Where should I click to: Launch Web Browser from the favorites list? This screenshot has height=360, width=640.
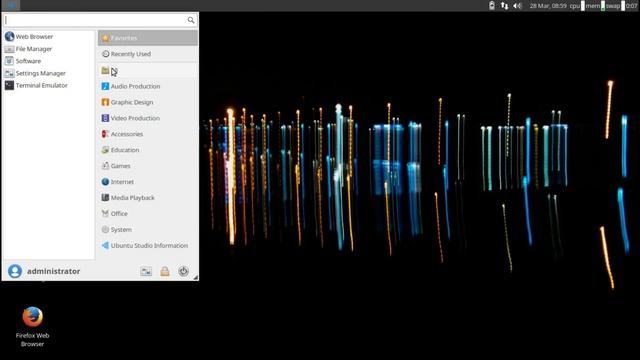click(x=49, y=37)
